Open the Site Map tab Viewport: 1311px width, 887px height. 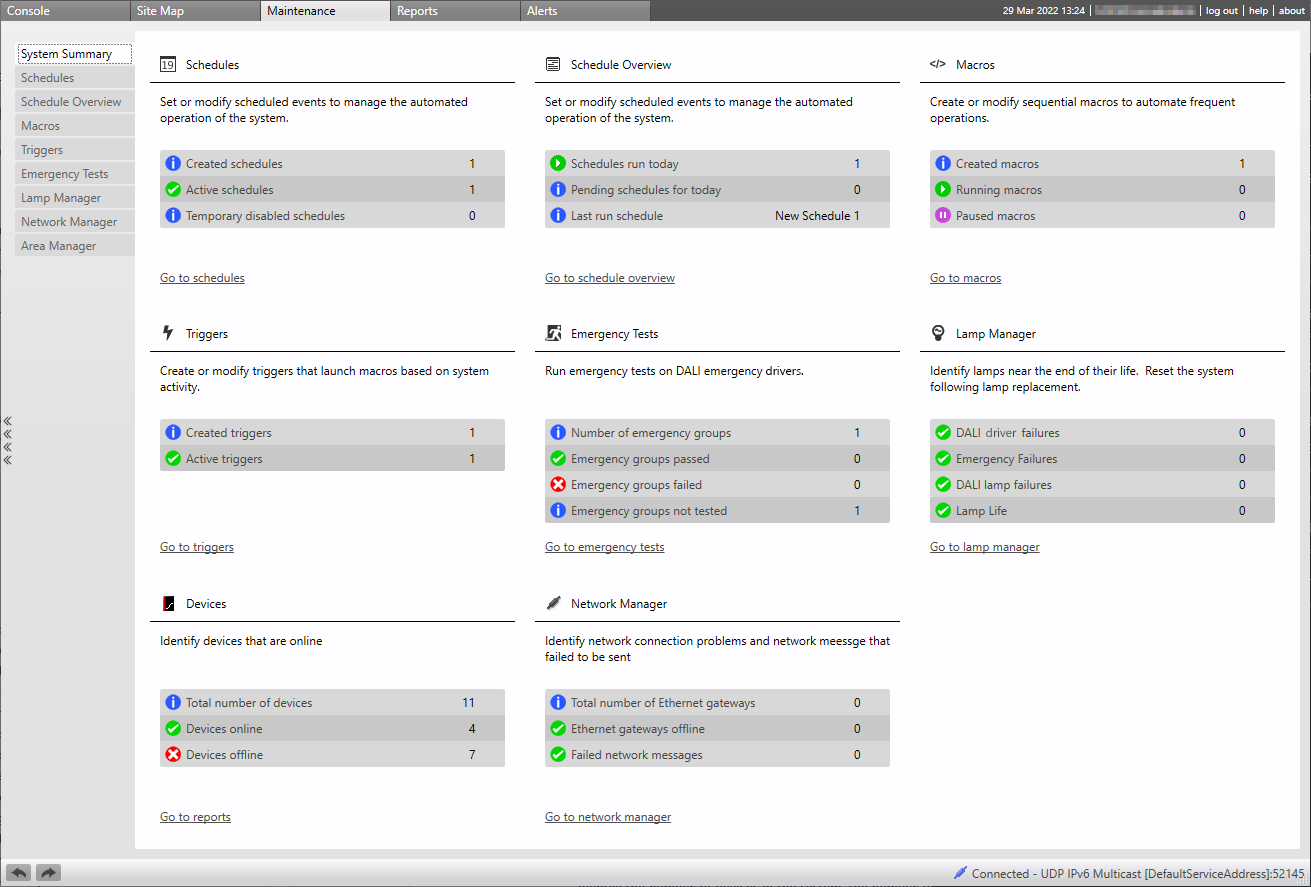[158, 11]
